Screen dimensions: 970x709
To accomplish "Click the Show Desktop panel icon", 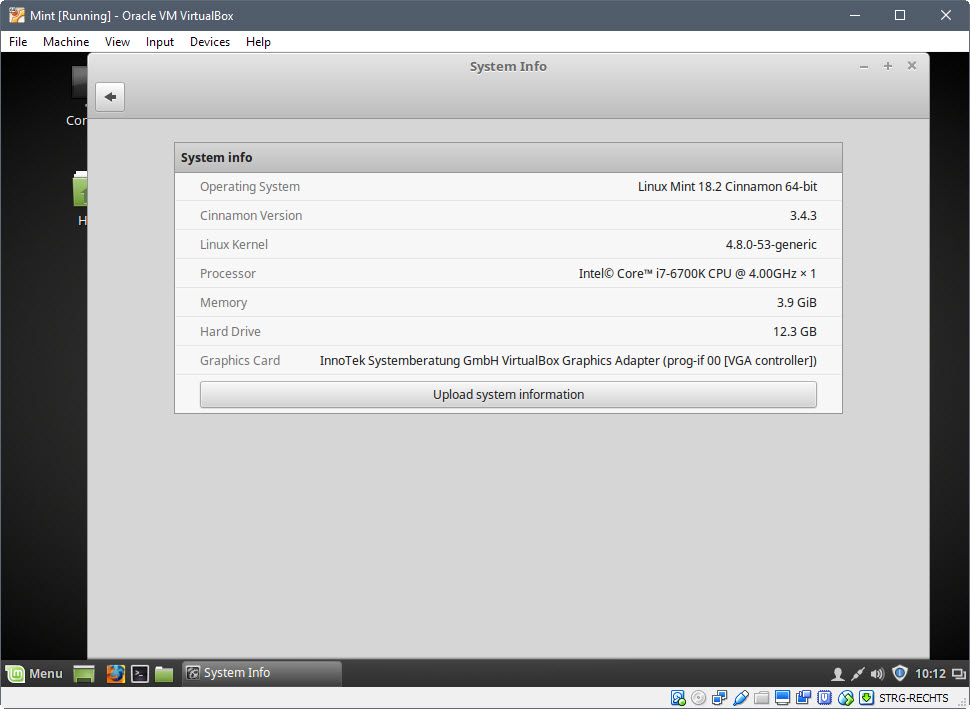I will point(84,673).
